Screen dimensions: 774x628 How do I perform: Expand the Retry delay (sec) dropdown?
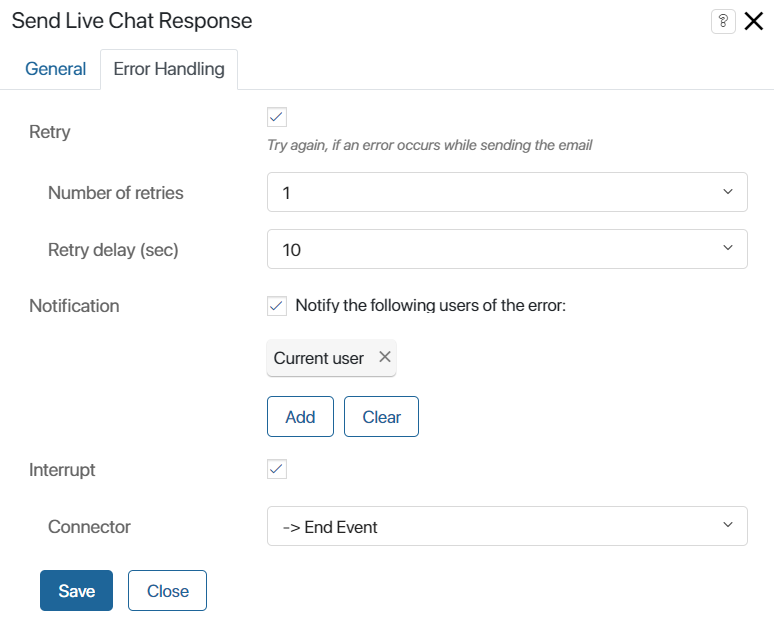pos(507,249)
